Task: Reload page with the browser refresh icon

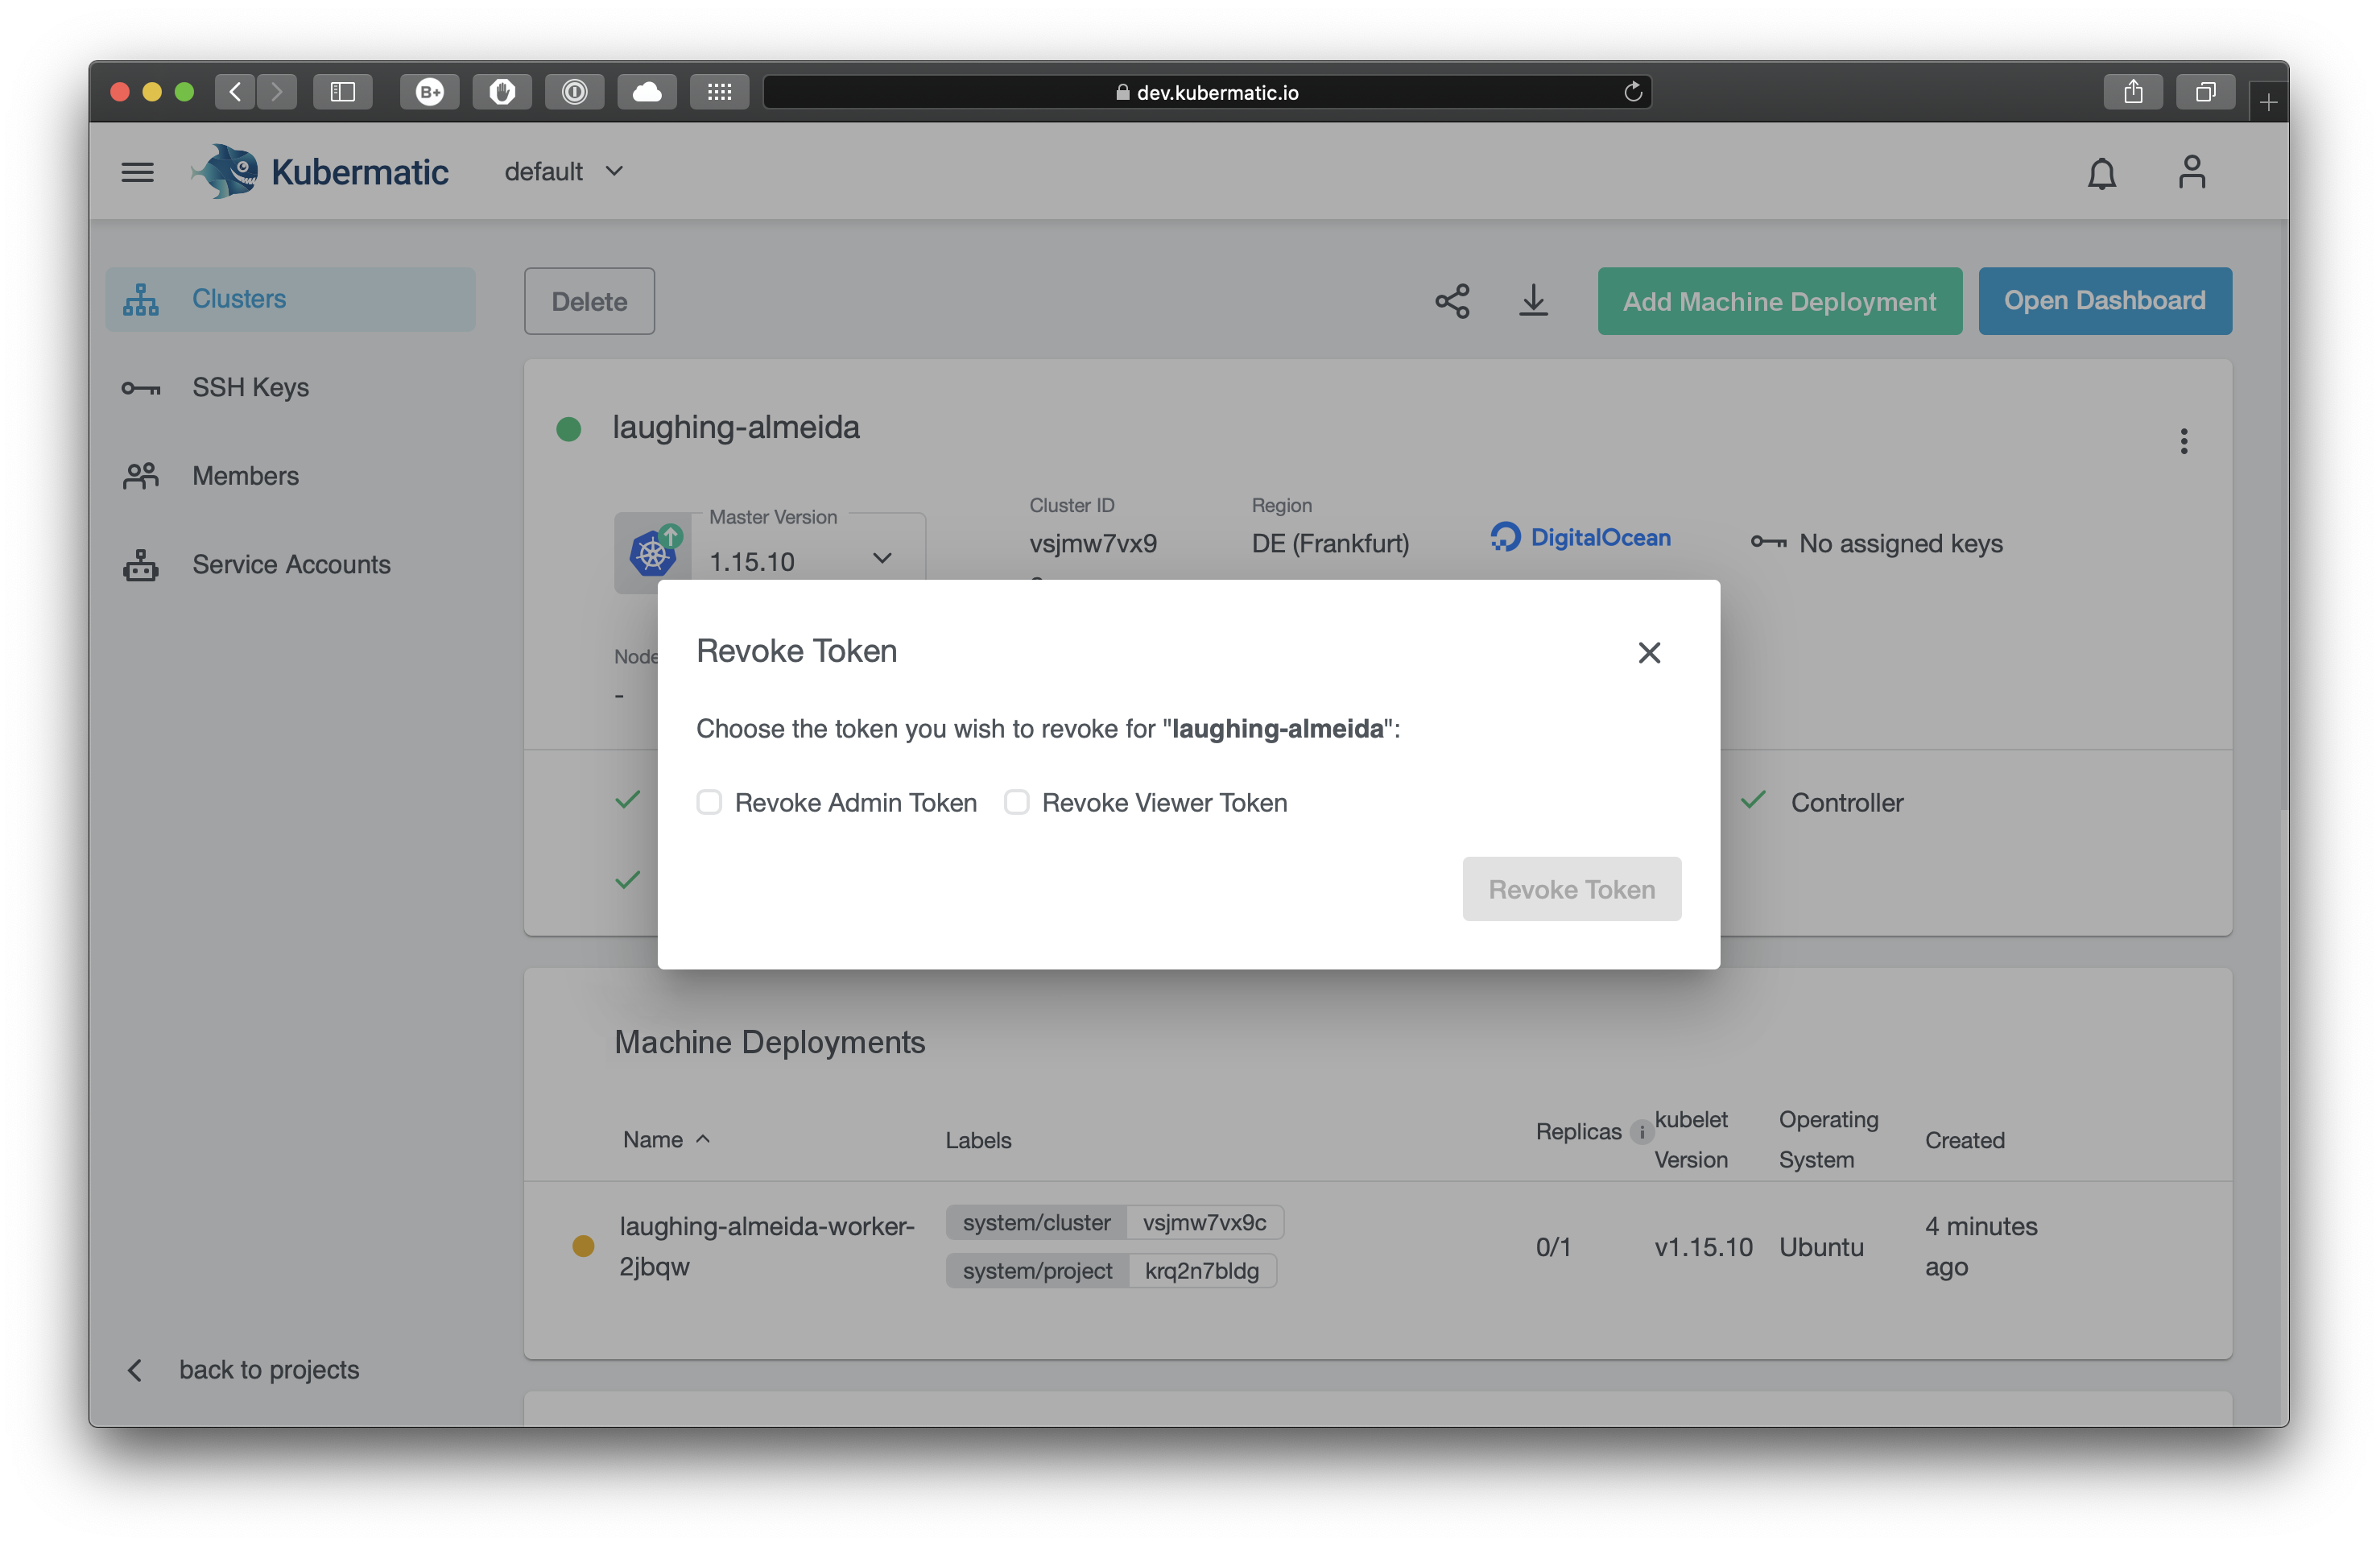Action: pyautogui.click(x=1632, y=92)
